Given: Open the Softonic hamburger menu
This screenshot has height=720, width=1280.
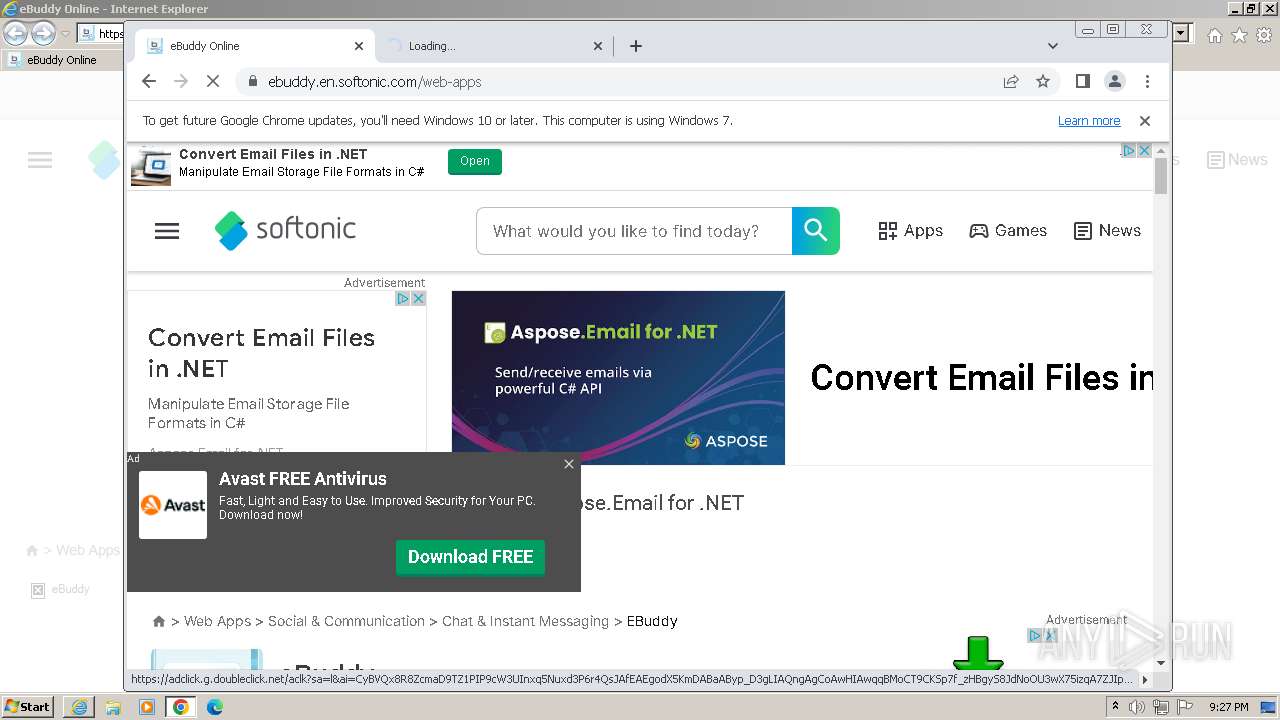Looking at the screenshot, I should [x=167, y=231].
